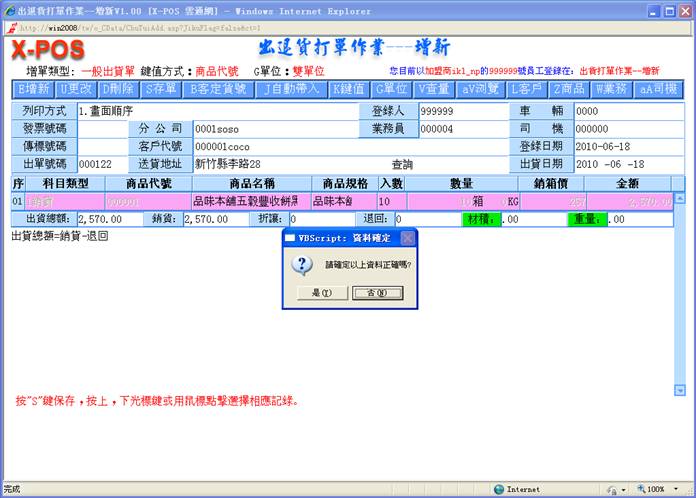Click the U更改 toolbar button
The height and width of the screenshot is (498, 696).
[x=75, y=89]
